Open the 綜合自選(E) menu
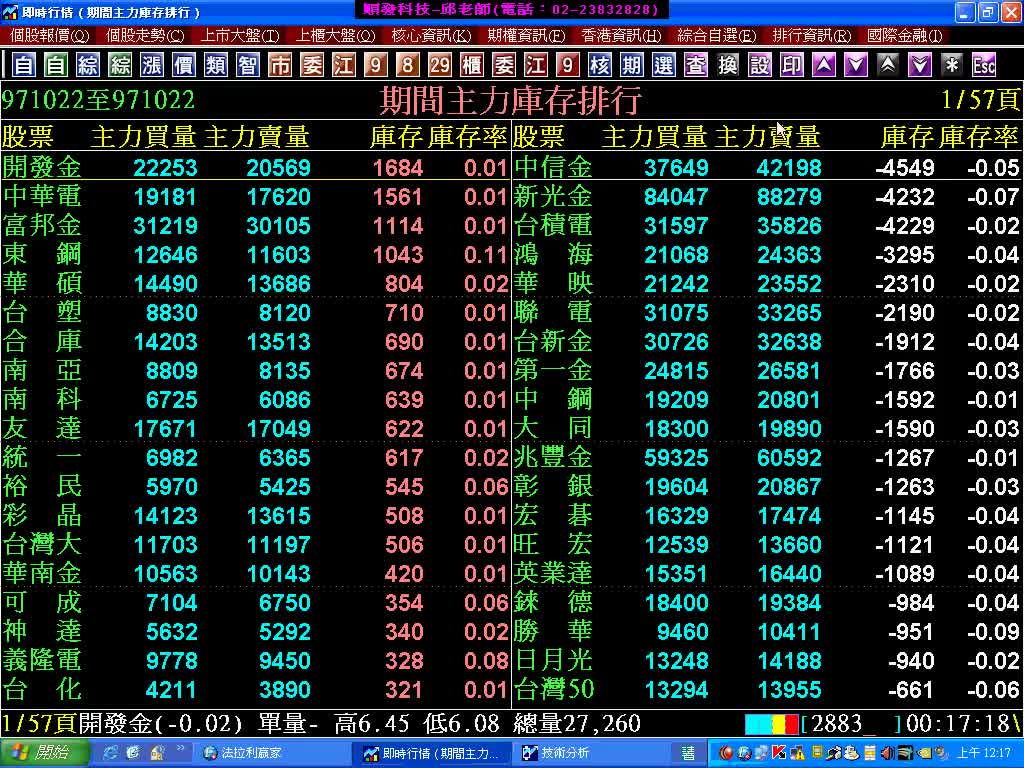This screenshot has height=768, width=1024. [x=716, y=35]
